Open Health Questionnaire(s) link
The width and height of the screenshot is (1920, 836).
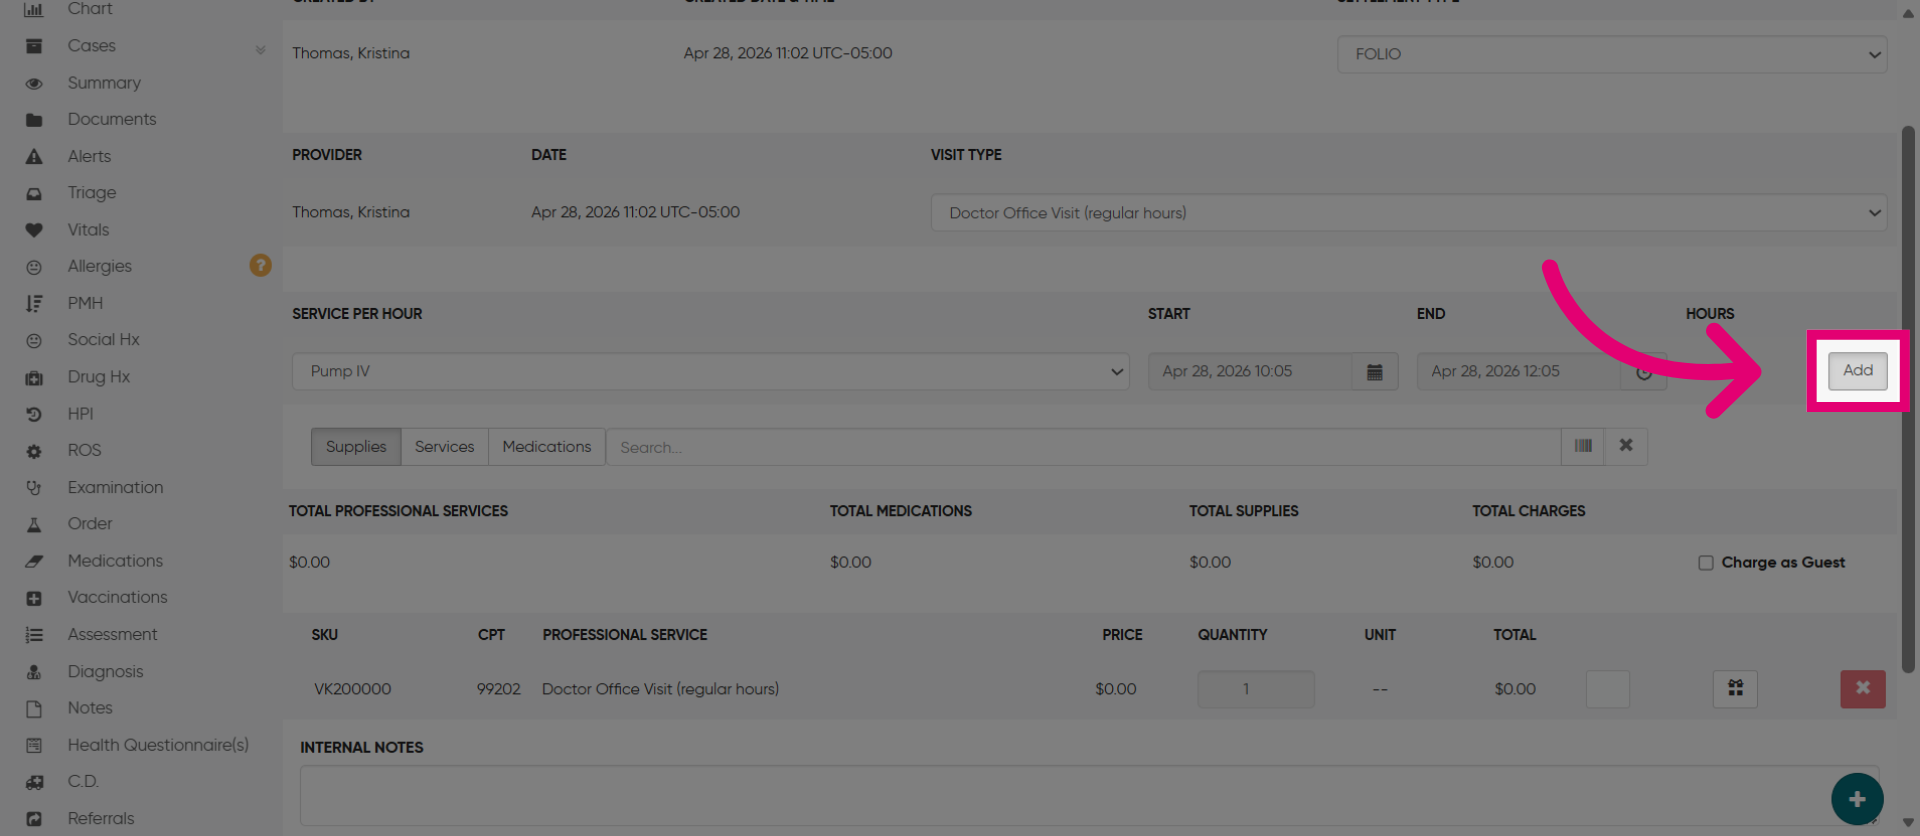coord(158,745)
